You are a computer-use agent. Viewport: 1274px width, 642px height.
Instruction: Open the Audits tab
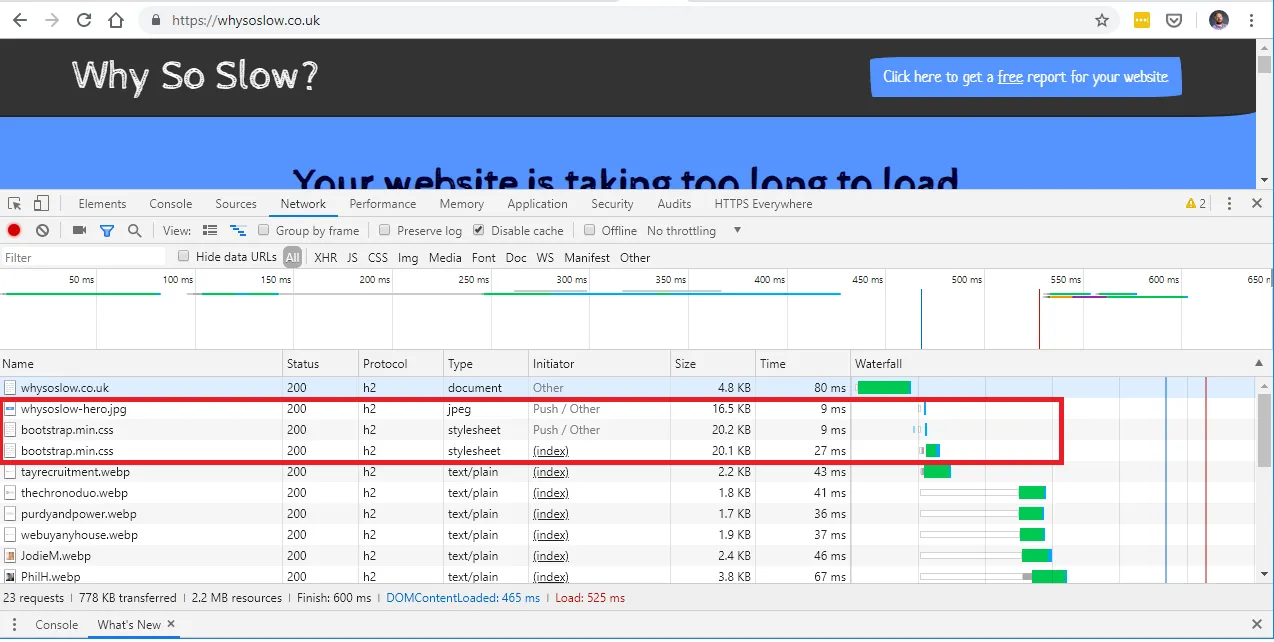click(x=674, y=204)
